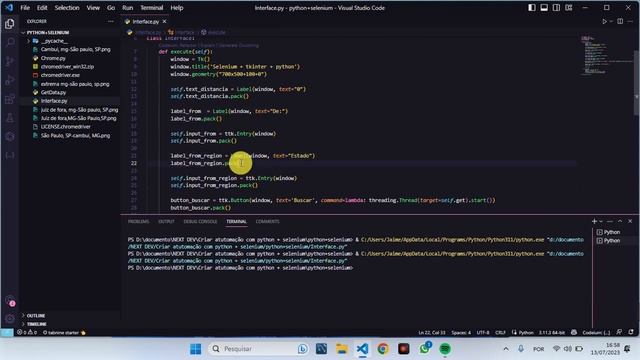
Task: Click the code minimap
Action: [x=606, y=56]
